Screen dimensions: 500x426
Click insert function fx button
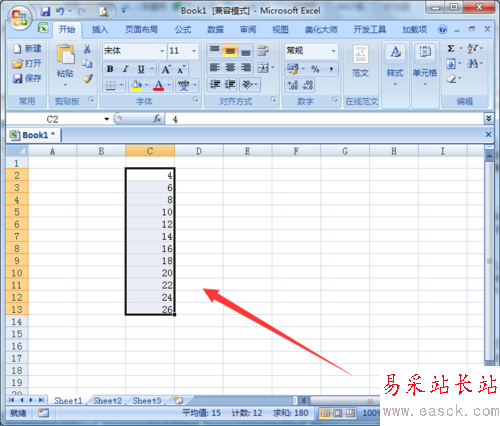click(x=157, y=119)
